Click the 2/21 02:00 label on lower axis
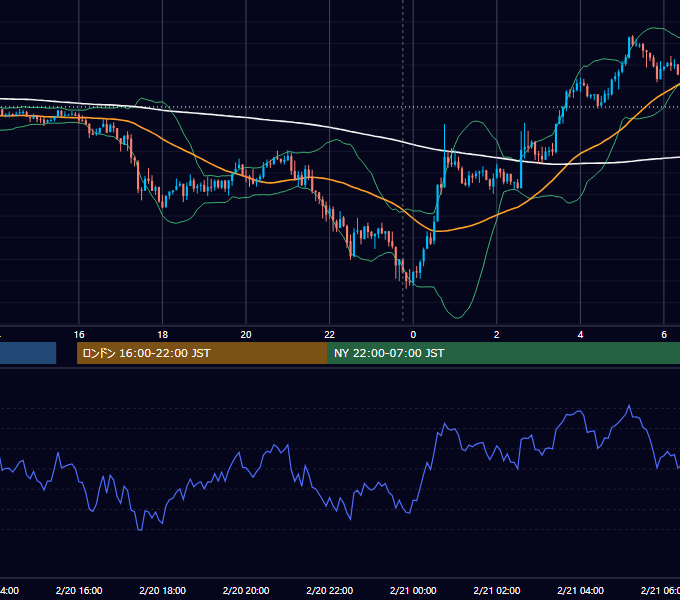Screen dimensions: 680x600 pos(497,590)
